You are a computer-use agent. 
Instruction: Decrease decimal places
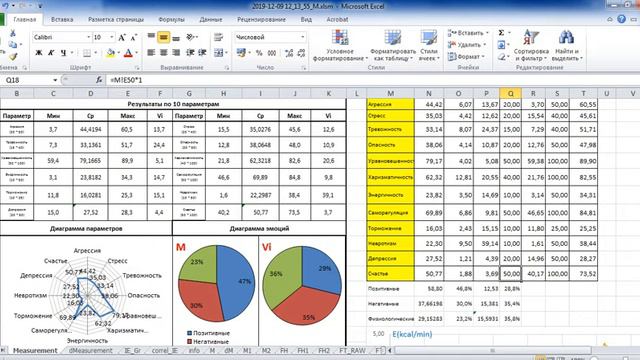pyautogui.click(x=302, y=53)
